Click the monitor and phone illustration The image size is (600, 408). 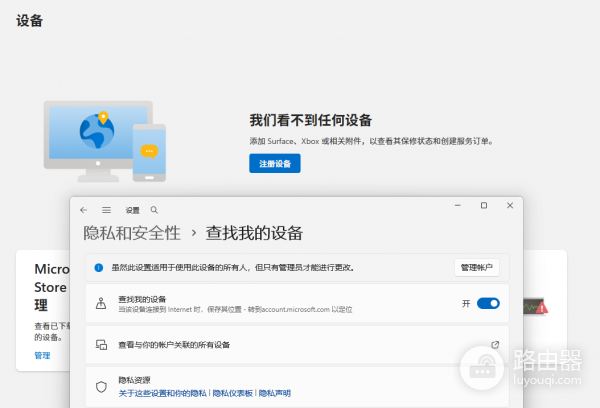[105, 141]
